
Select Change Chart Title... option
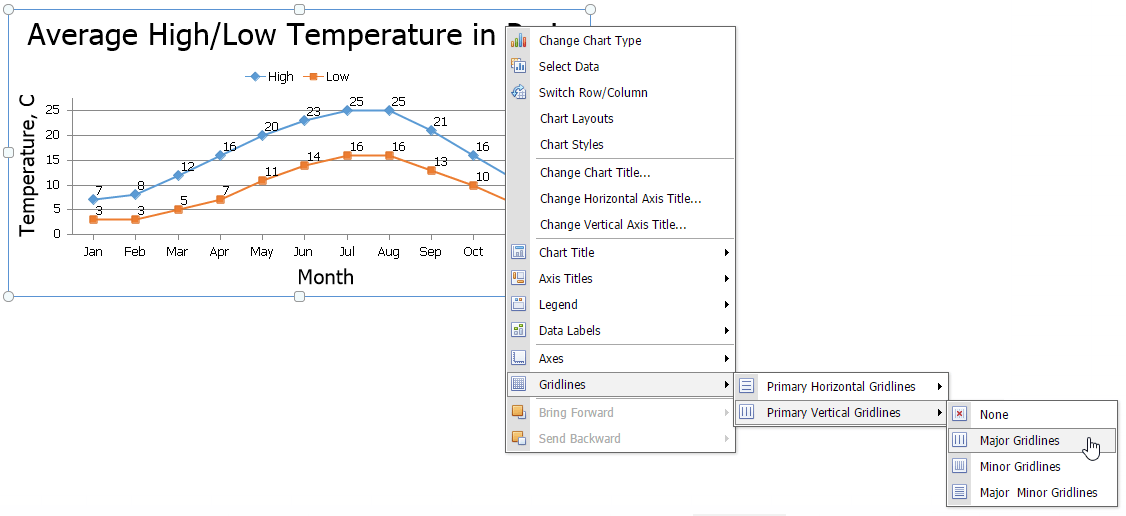[594, 173]
